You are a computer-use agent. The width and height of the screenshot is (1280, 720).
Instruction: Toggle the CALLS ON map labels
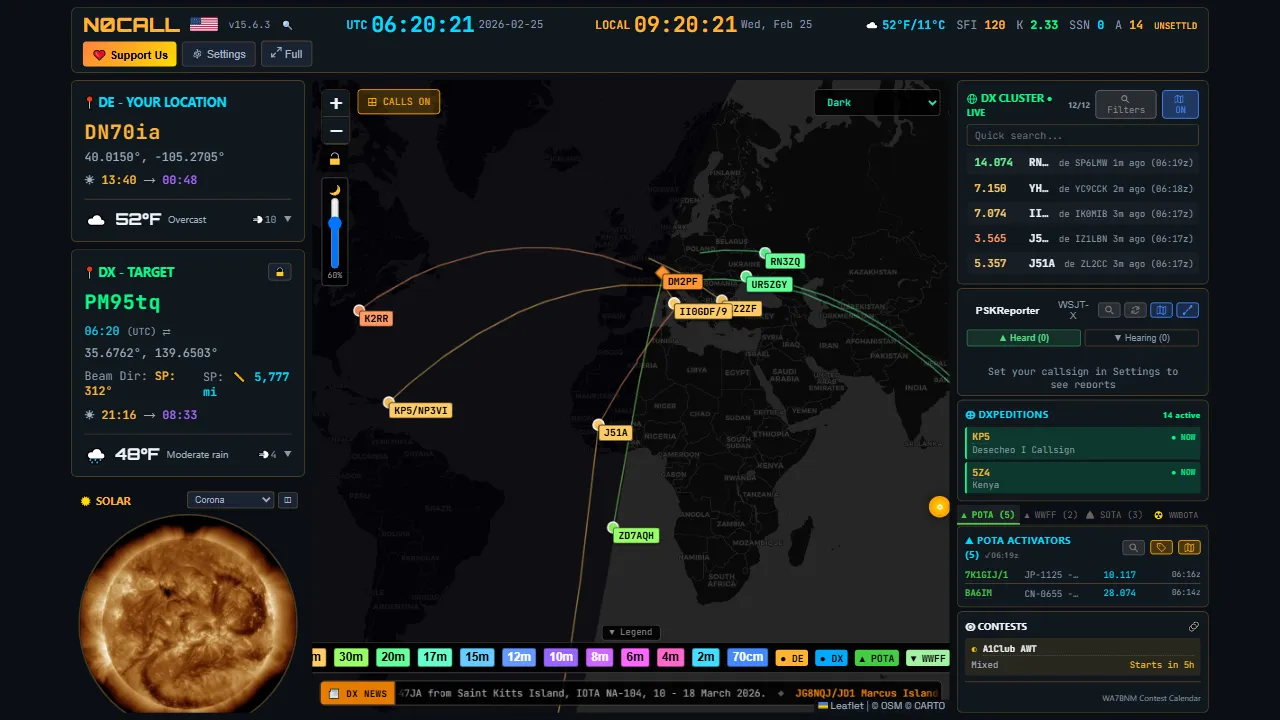tap(398, 102)
